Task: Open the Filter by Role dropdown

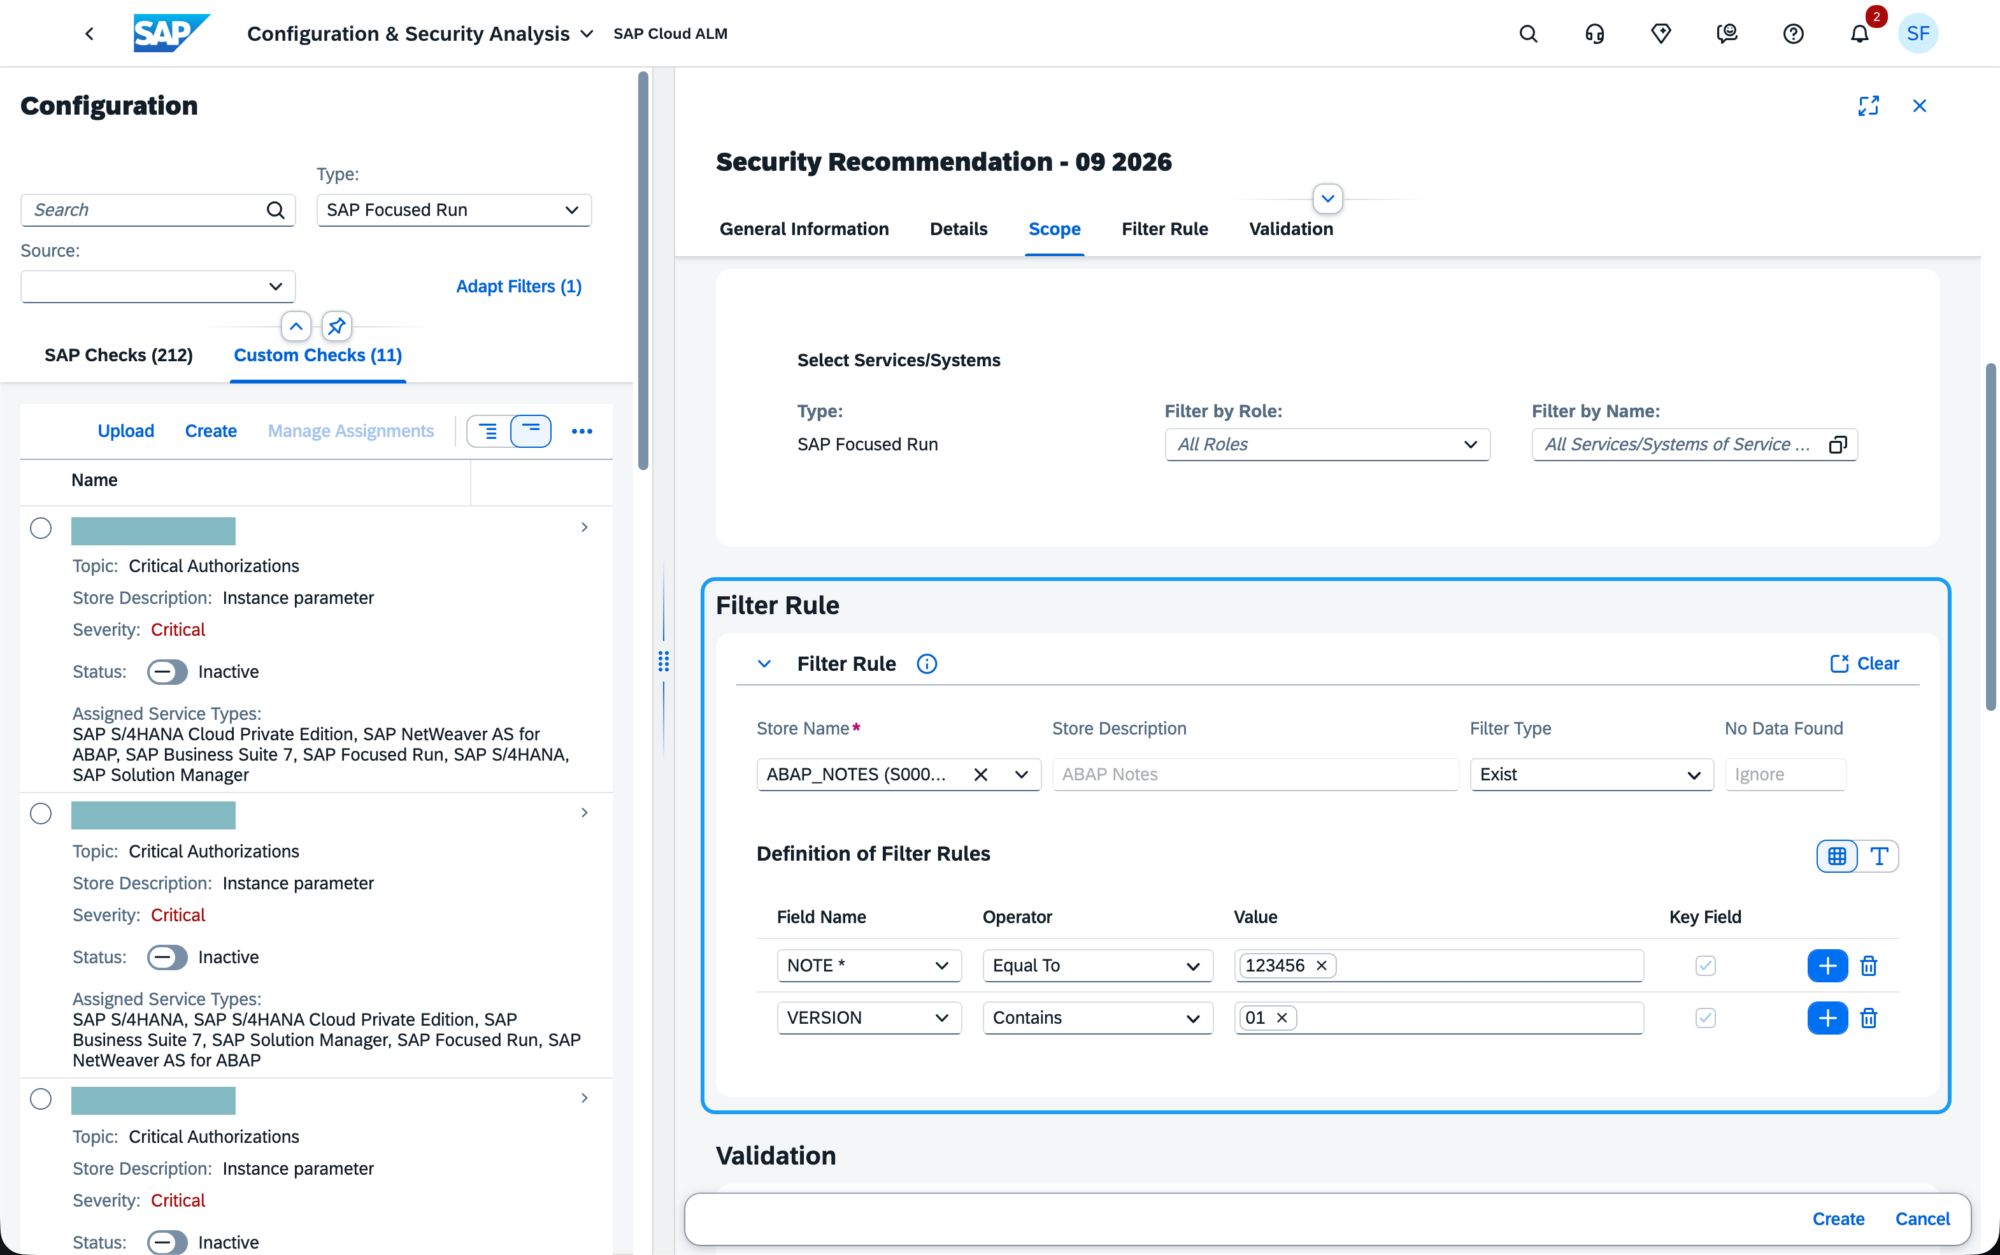Action: [1327, 445]
